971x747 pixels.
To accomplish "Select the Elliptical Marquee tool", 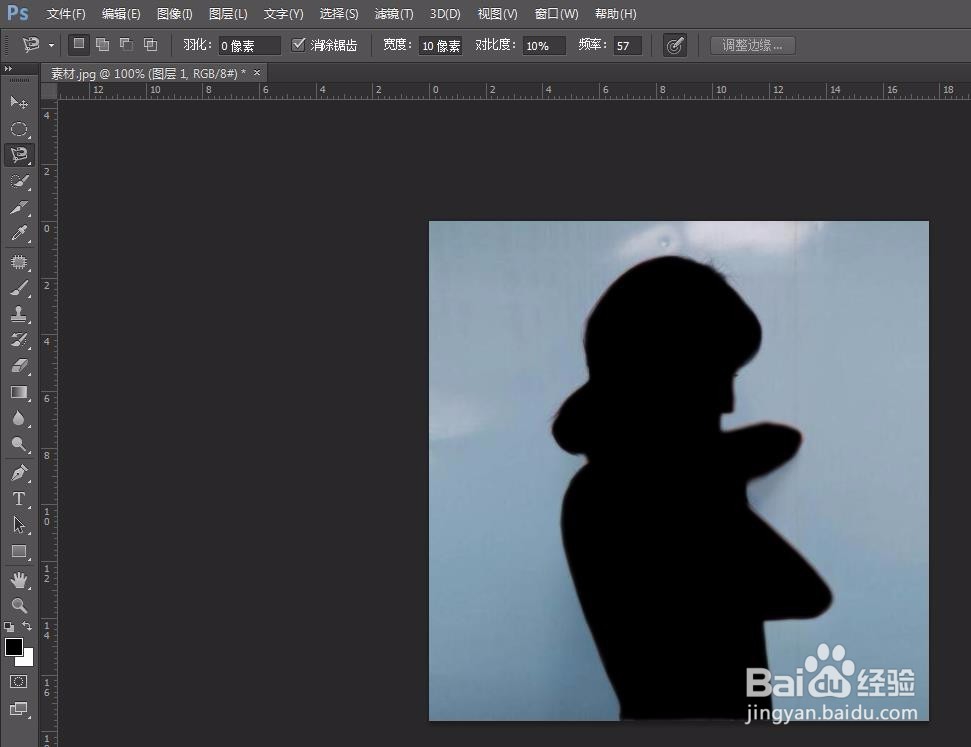I will [x=19, y=129].
